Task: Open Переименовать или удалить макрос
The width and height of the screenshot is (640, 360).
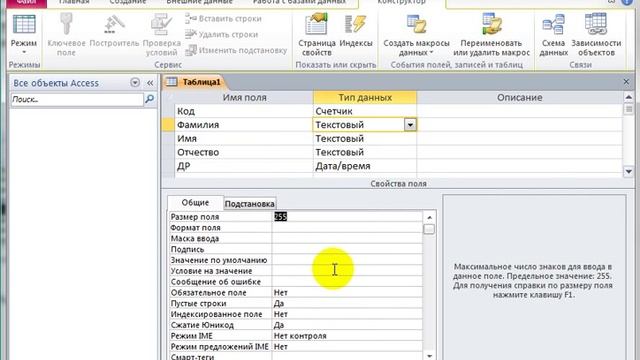Action: click(491, 35)
